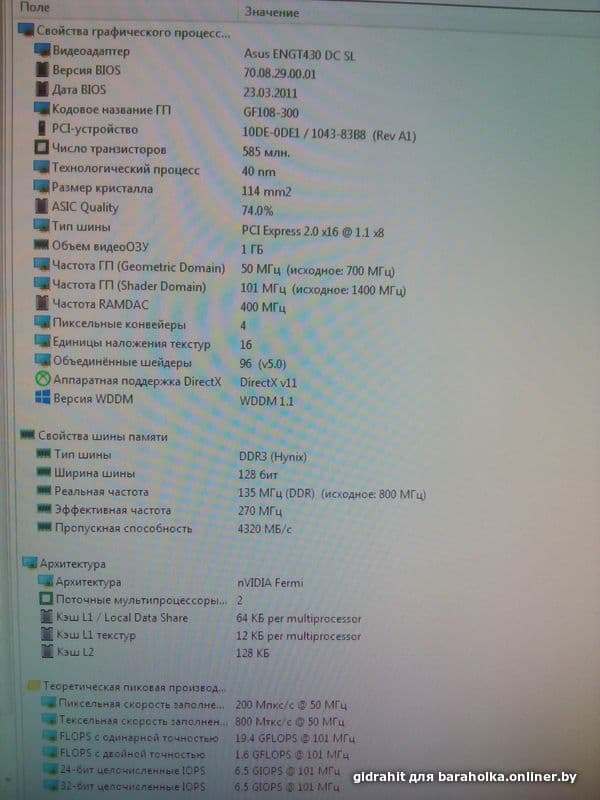
Task: Select the Свойства графического процессора group icon
Action: 26,30
